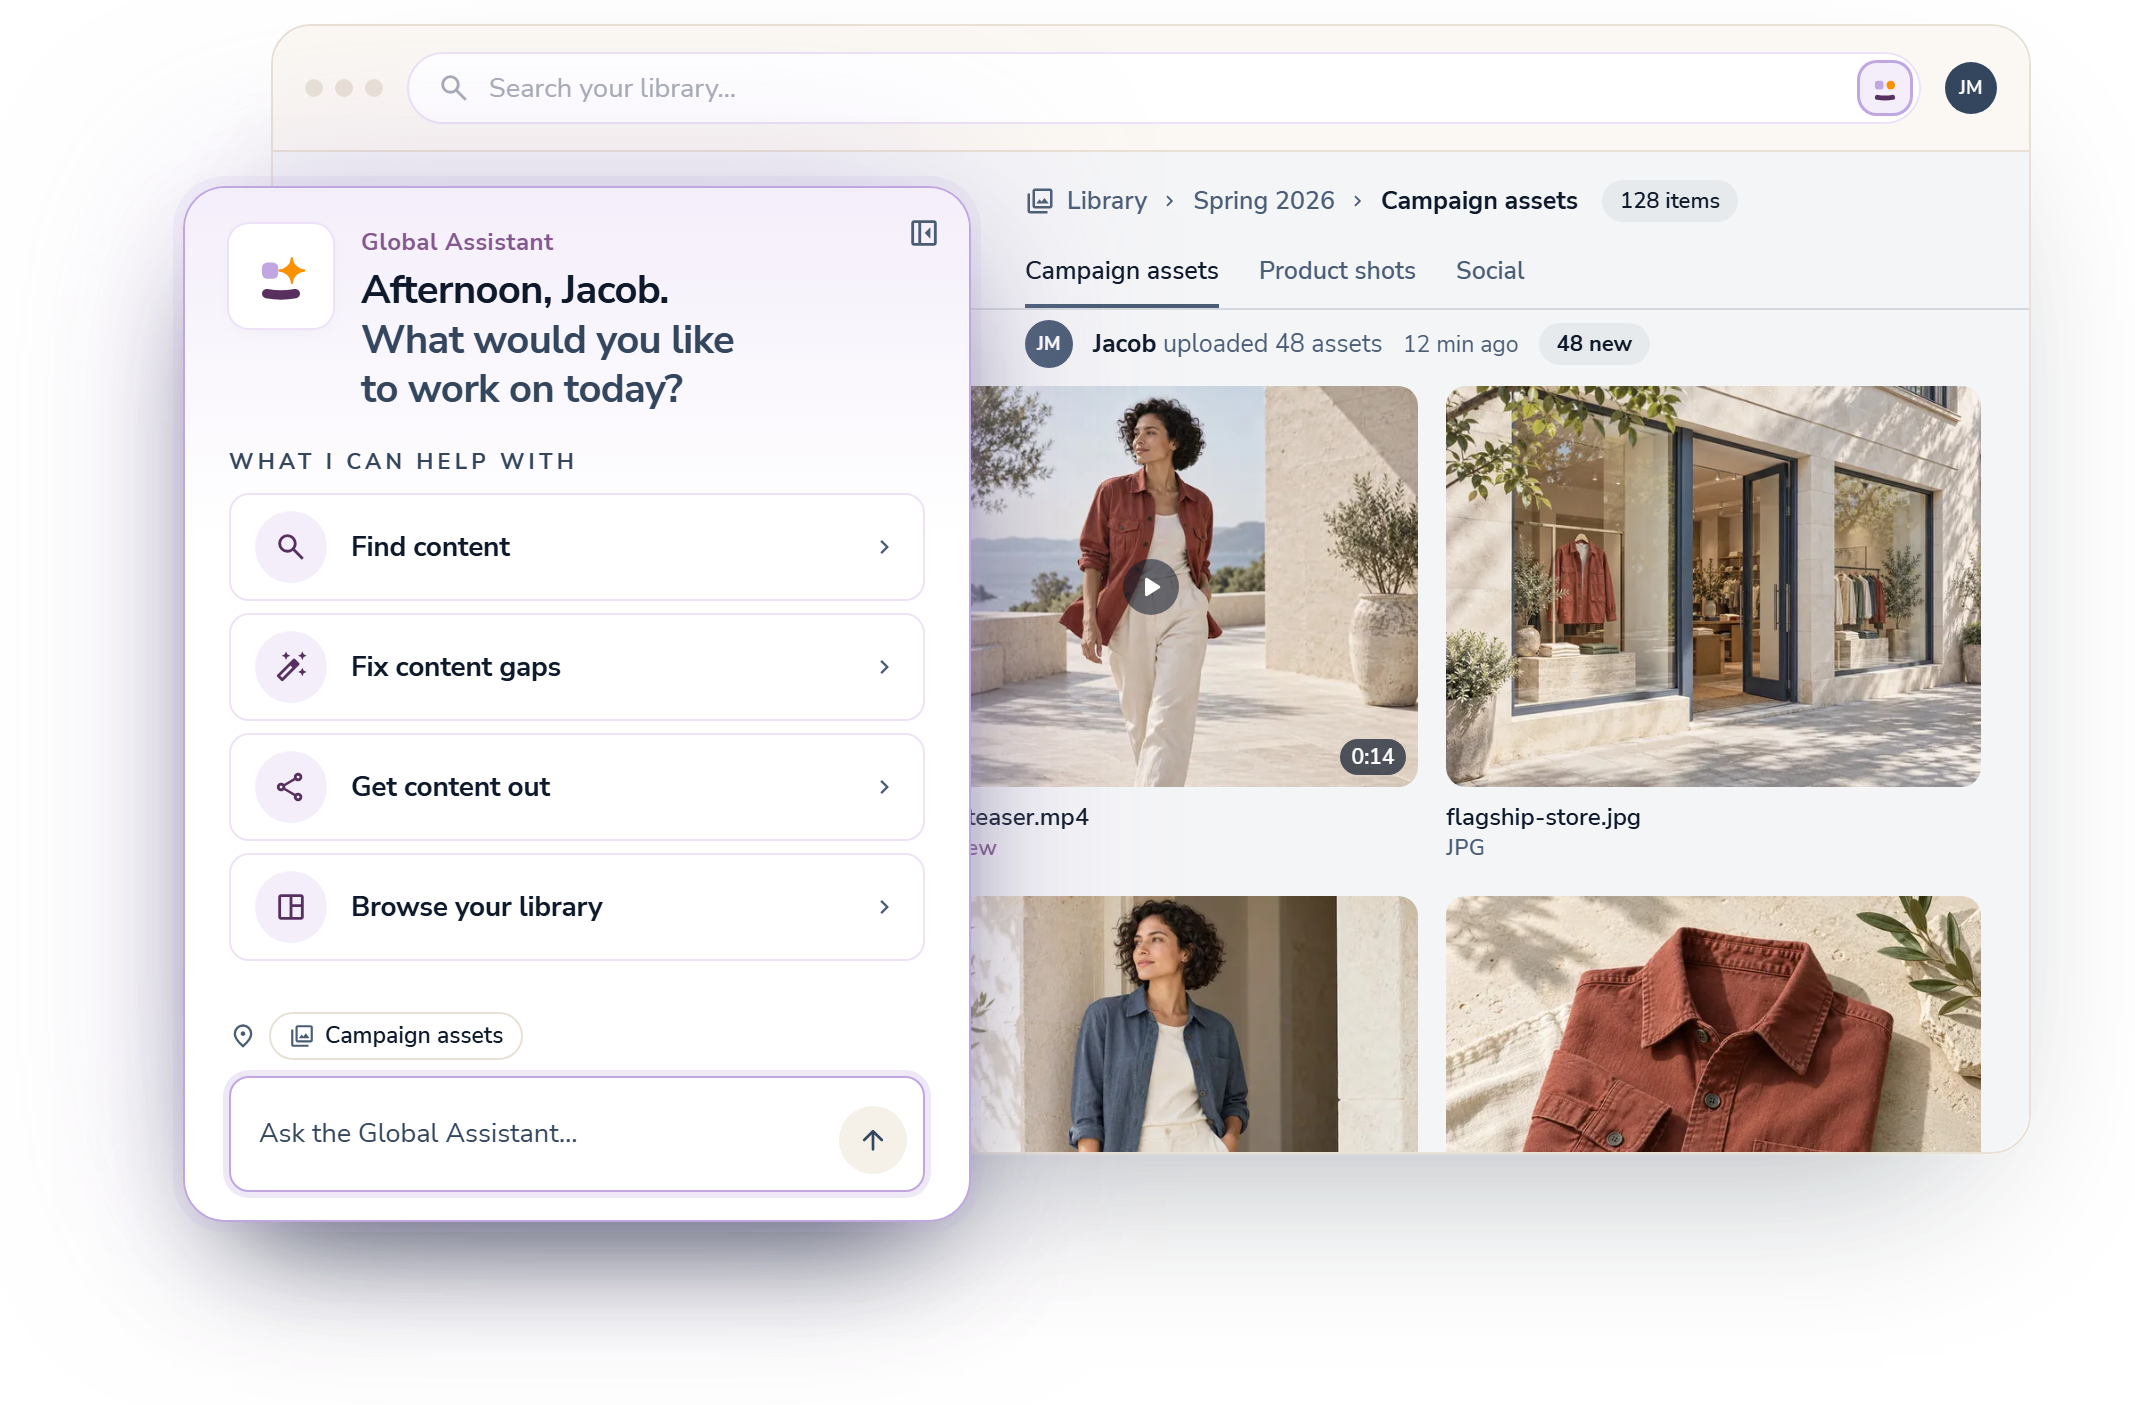Expand Browse your library chevron arrow
Image resolution: width=2135 pixels, height=1405 pixels.
tap(884, 907)
